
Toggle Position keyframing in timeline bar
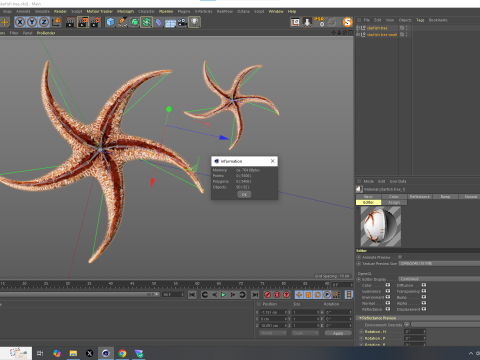[299, 295]
